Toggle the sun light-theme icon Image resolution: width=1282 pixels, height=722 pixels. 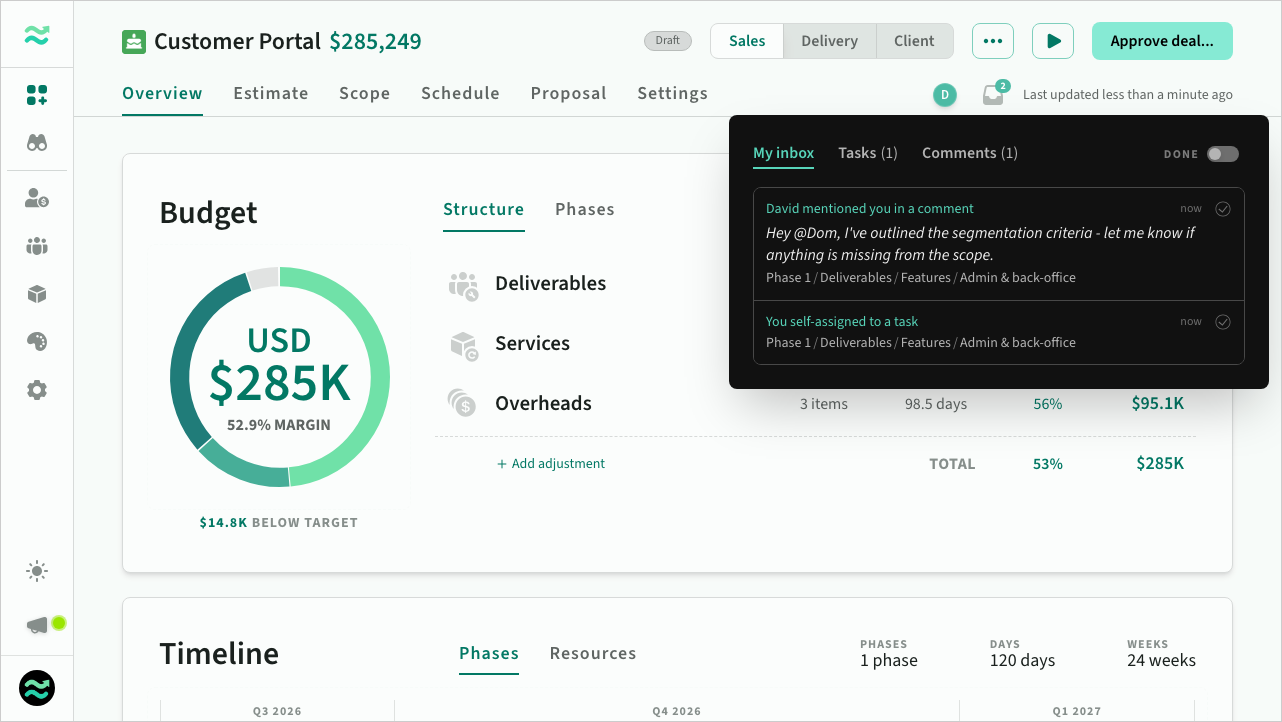click(x=37, y=572)
